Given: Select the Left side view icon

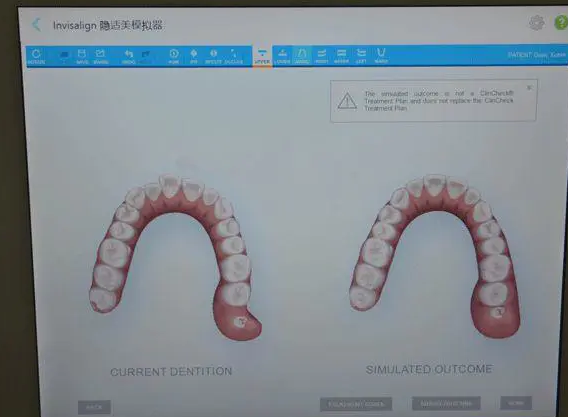Looking at the screenshot, I should (x=361, y=56).
